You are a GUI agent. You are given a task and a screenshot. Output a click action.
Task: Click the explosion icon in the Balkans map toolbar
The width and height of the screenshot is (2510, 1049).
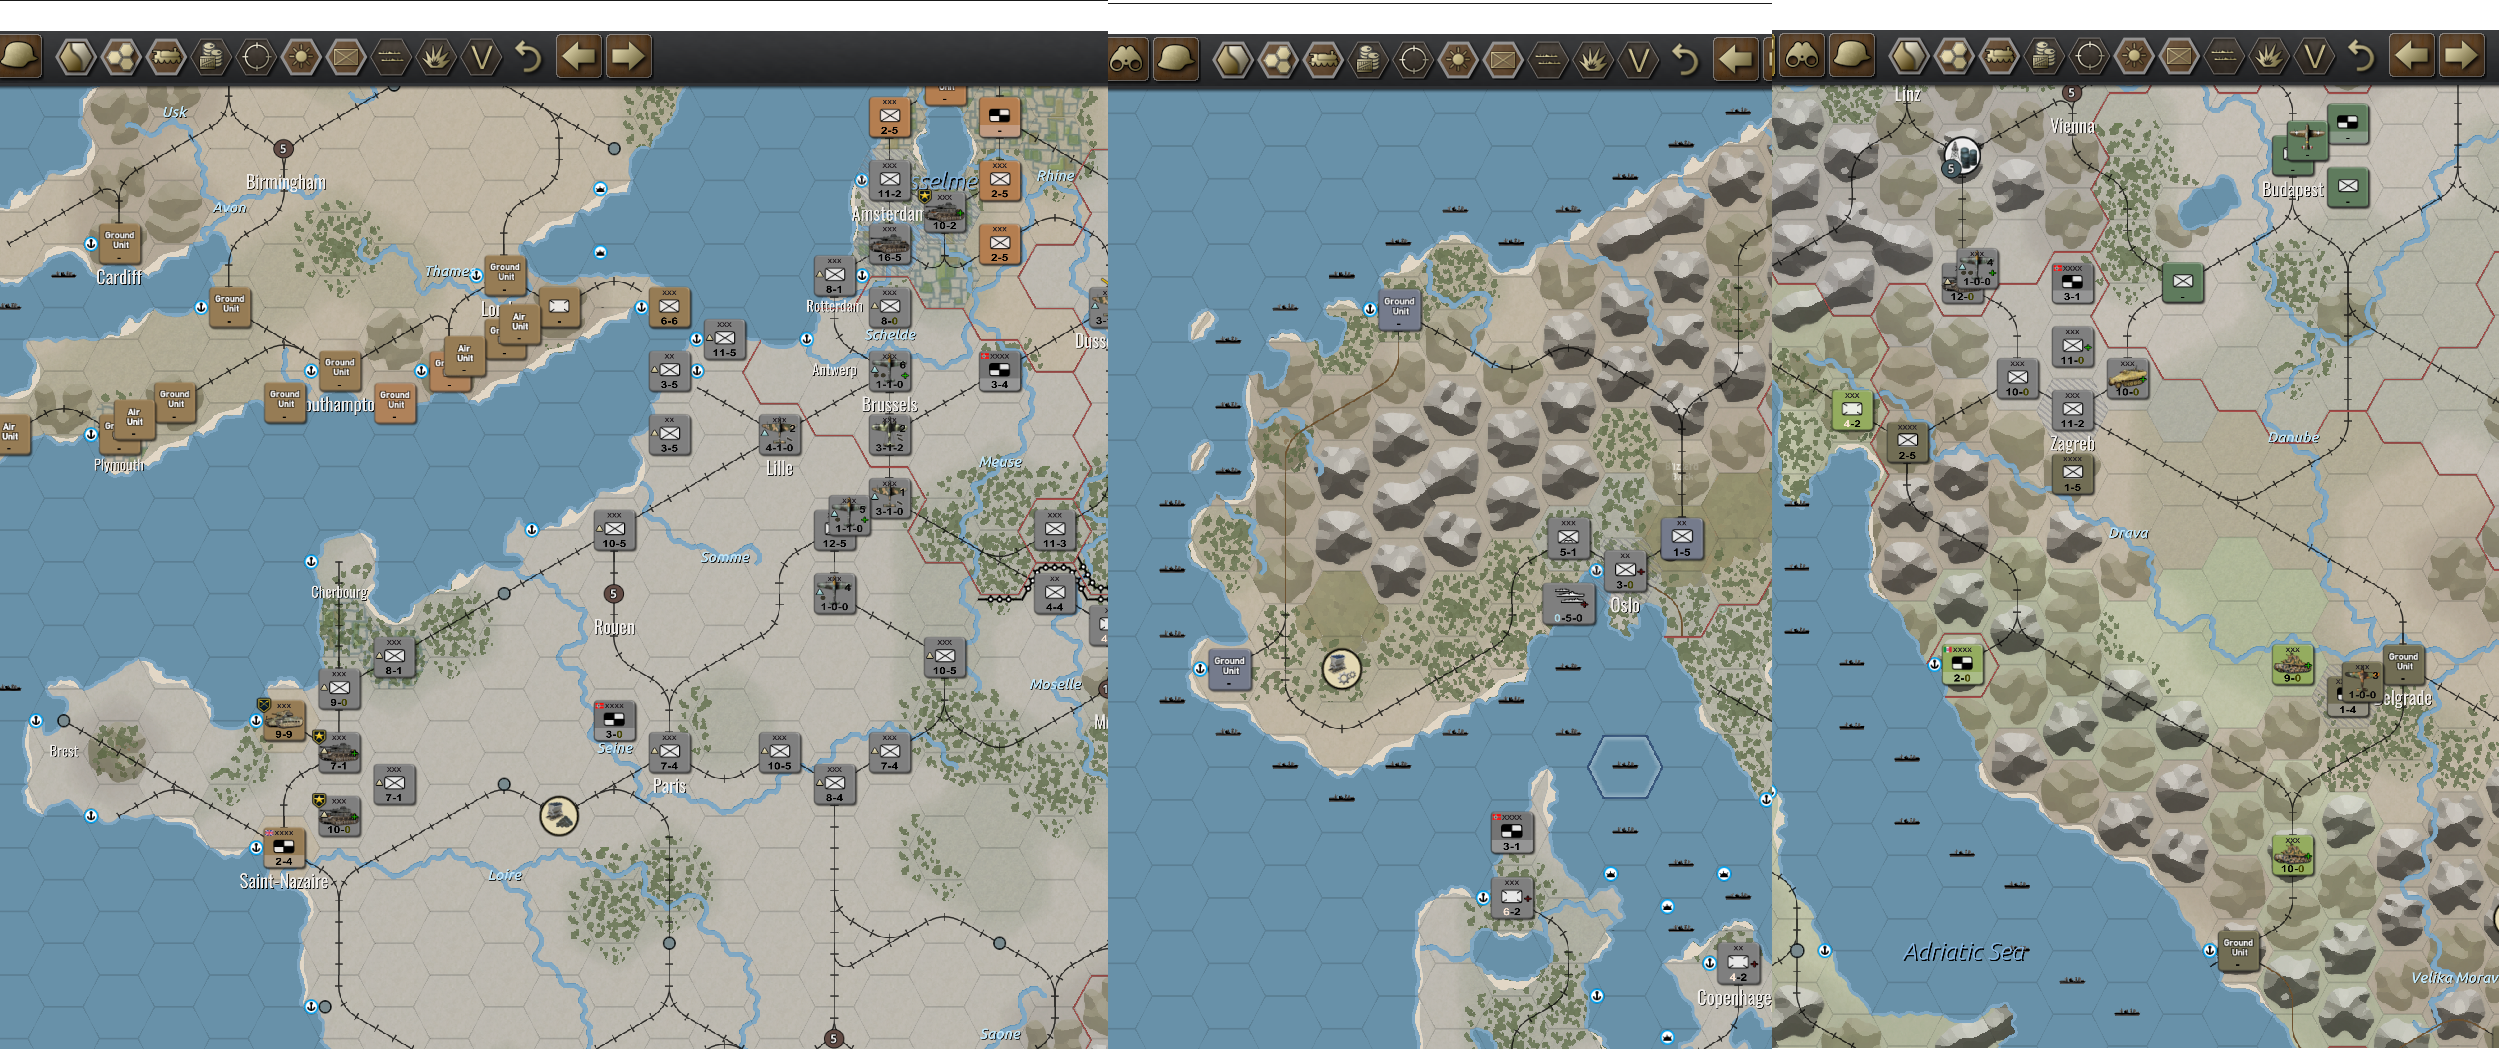click(2270, 57)
